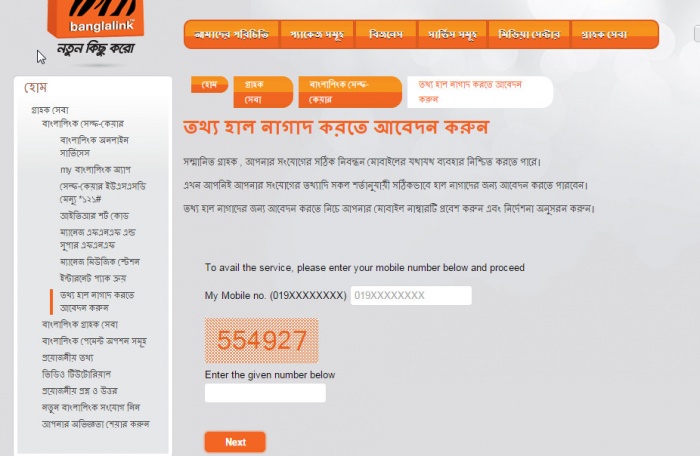
Task: Open the বিজনেস navigation menu
Action: (x=386, y=34)
